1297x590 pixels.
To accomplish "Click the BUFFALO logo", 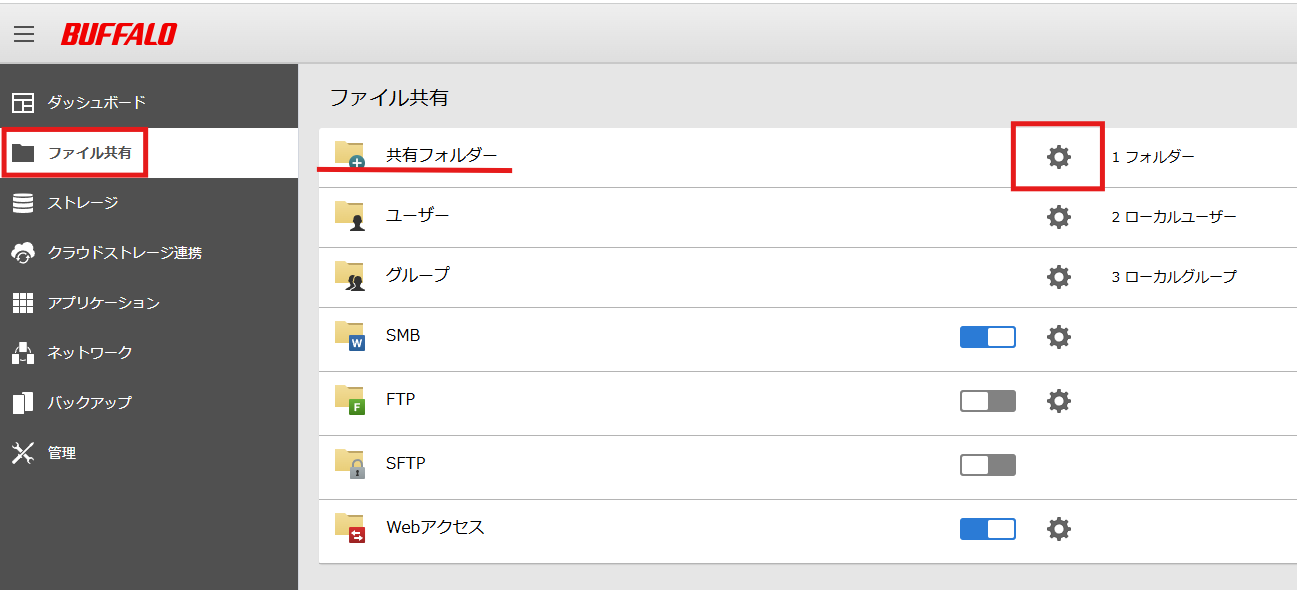I will pyautogui.click(x=118, y=34).
